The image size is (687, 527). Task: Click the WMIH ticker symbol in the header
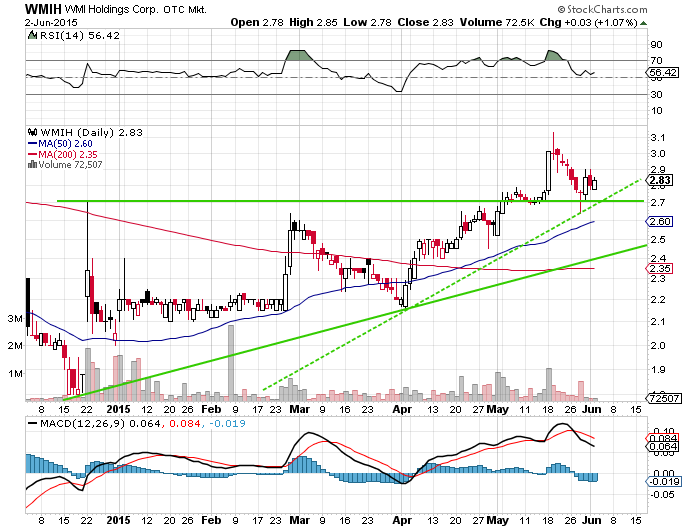(43, 9)
